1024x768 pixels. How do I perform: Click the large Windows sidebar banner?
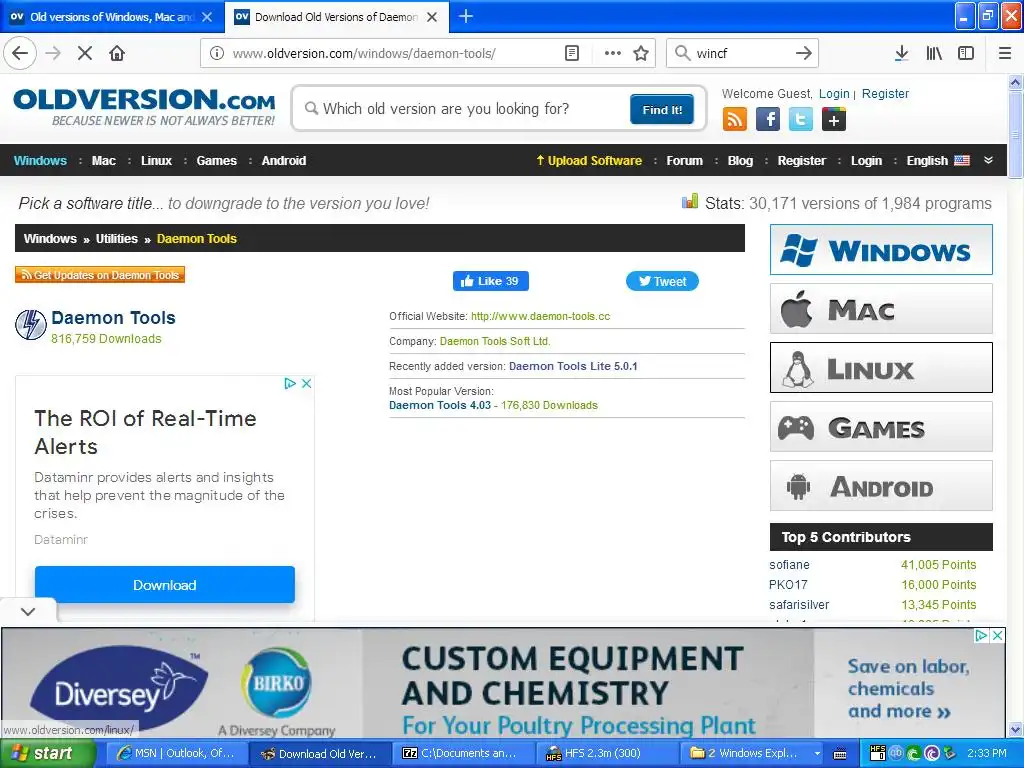881,249
